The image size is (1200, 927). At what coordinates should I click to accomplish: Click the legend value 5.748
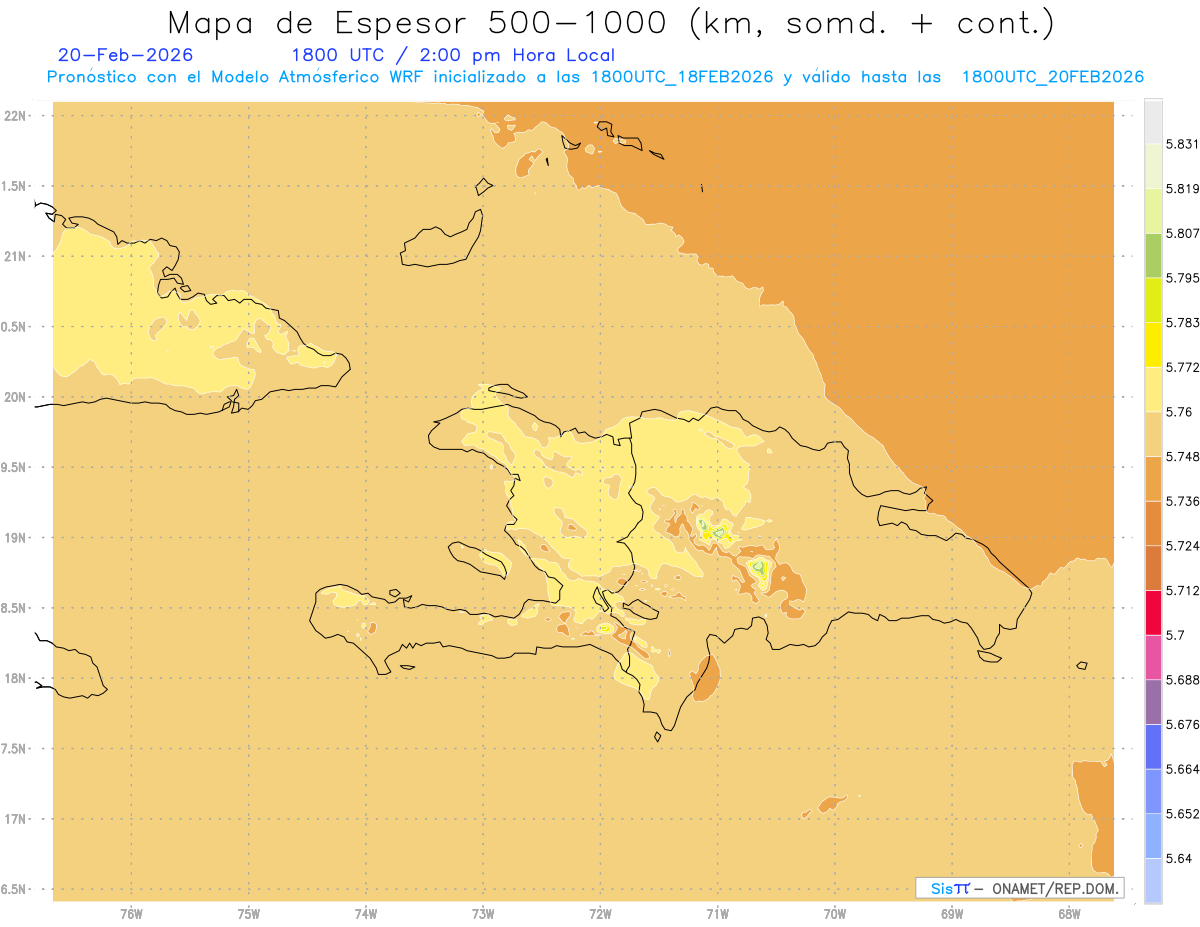[1182, 456]
